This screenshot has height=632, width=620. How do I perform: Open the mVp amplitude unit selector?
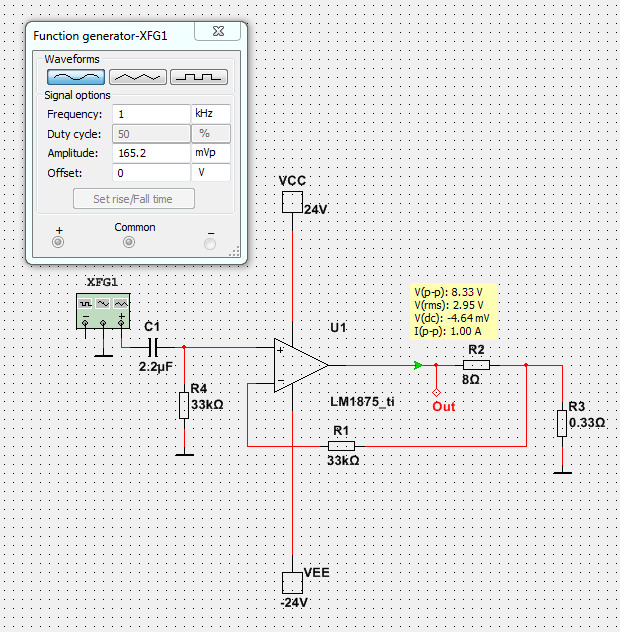point(211,153)
